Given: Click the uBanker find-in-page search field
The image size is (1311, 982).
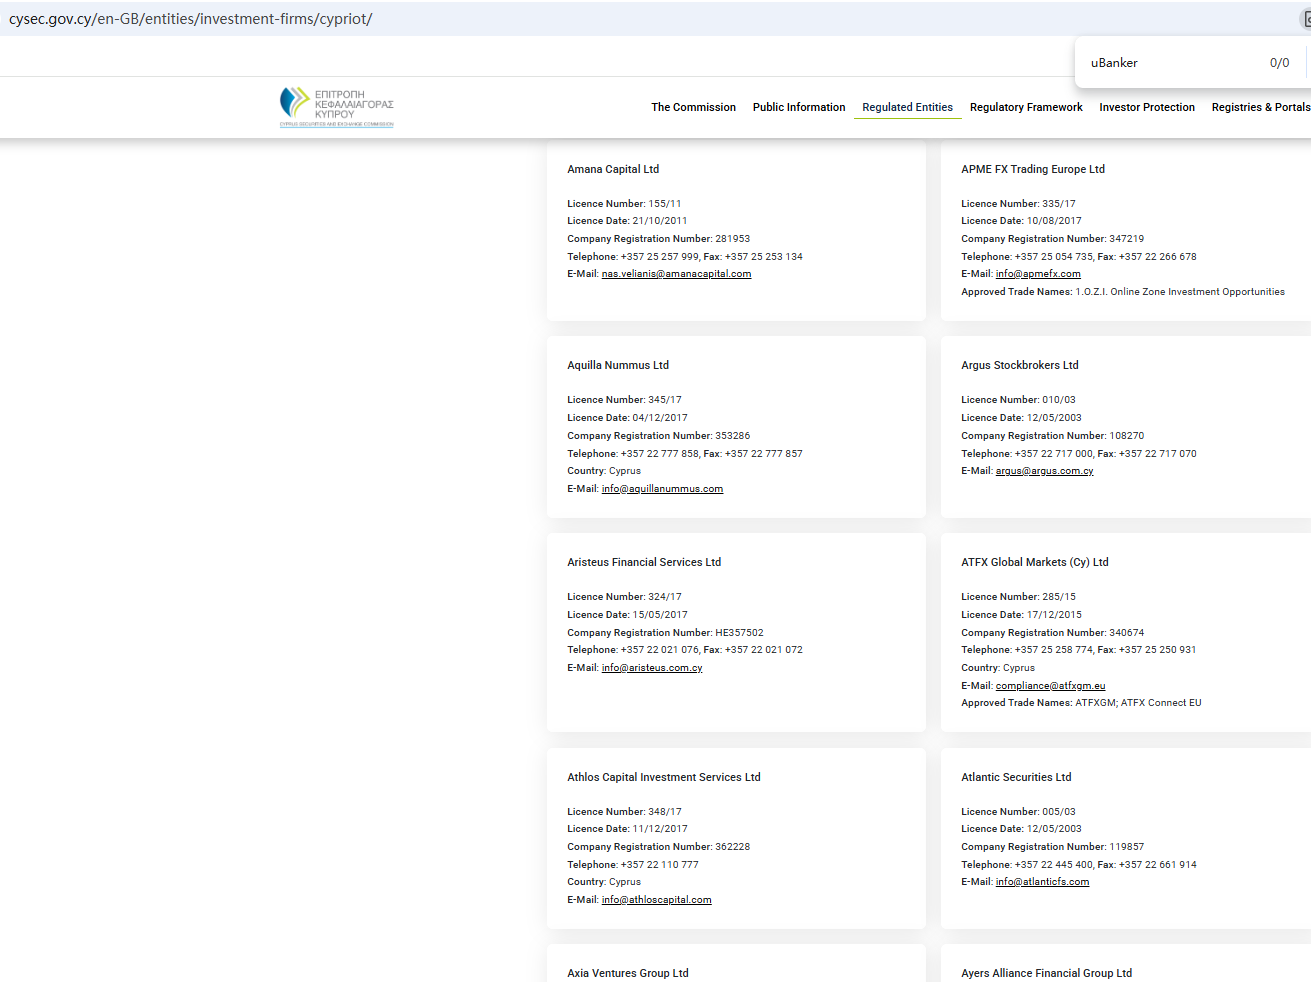Looking at the screenshot, I should (x=1170, y=63).
